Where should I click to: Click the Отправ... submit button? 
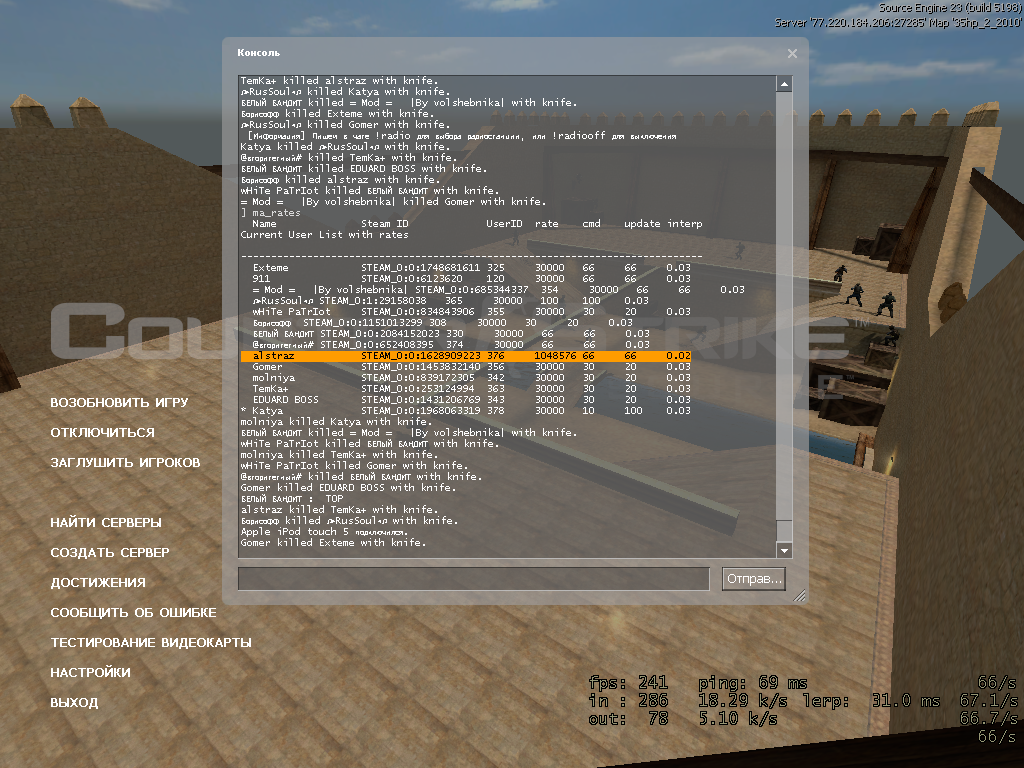[754, 579]
